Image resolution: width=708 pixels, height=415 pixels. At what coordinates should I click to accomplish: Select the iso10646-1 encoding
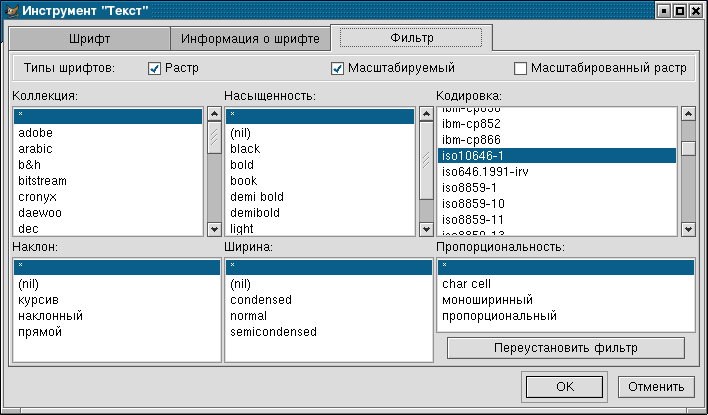click(557, 156)
